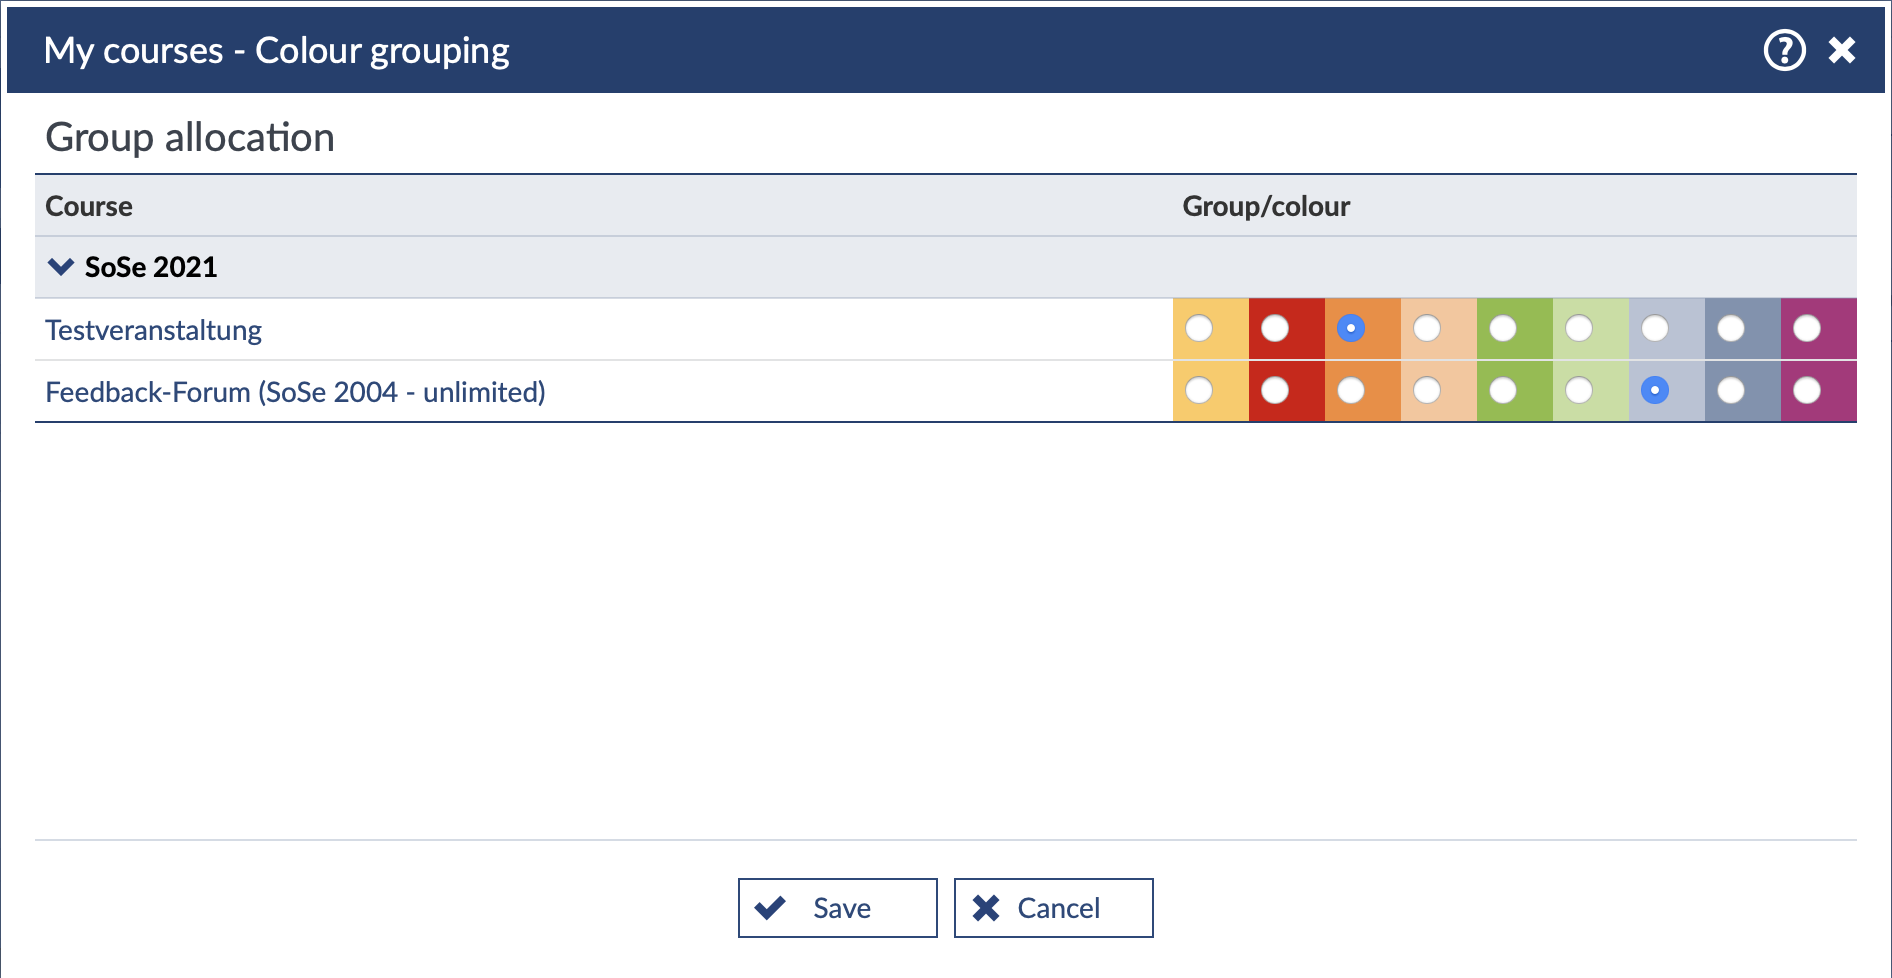Select peach group for Feedback-Forum
Image resolution: width=1892 pixels, height=978 pixels.
[1427, 390]
